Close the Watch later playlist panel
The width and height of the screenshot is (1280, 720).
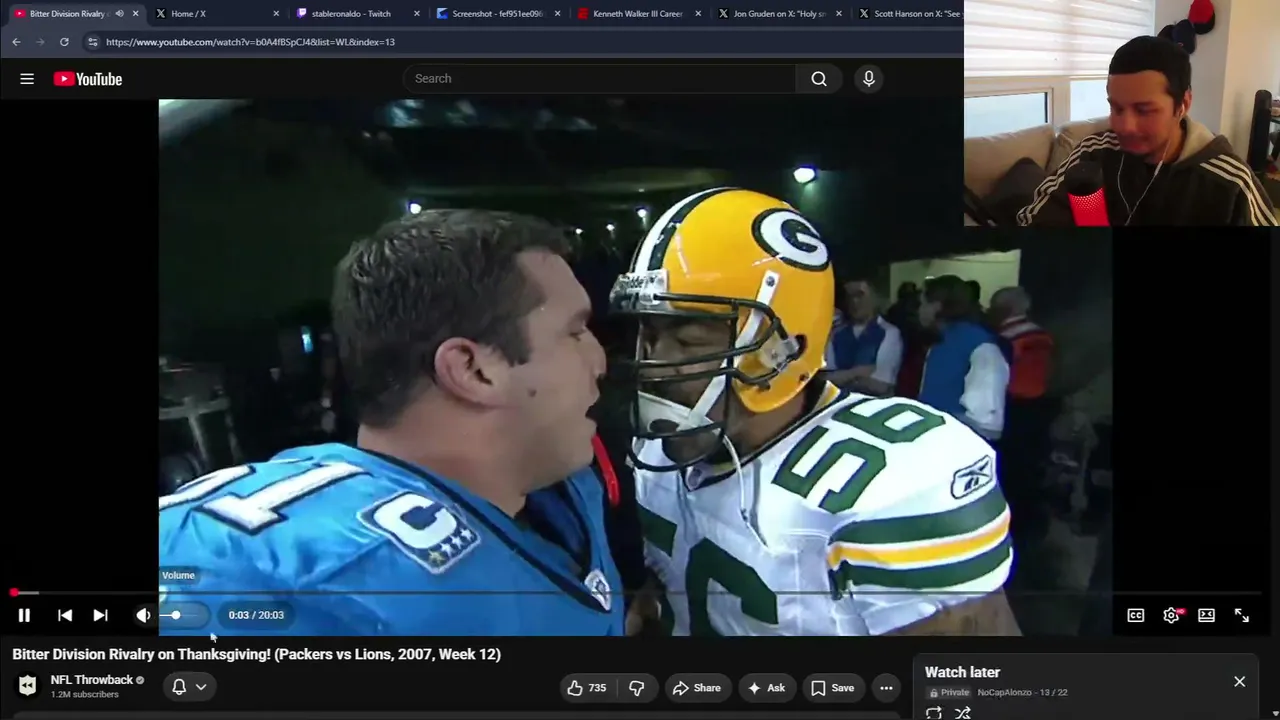[x=1239, y=681]
